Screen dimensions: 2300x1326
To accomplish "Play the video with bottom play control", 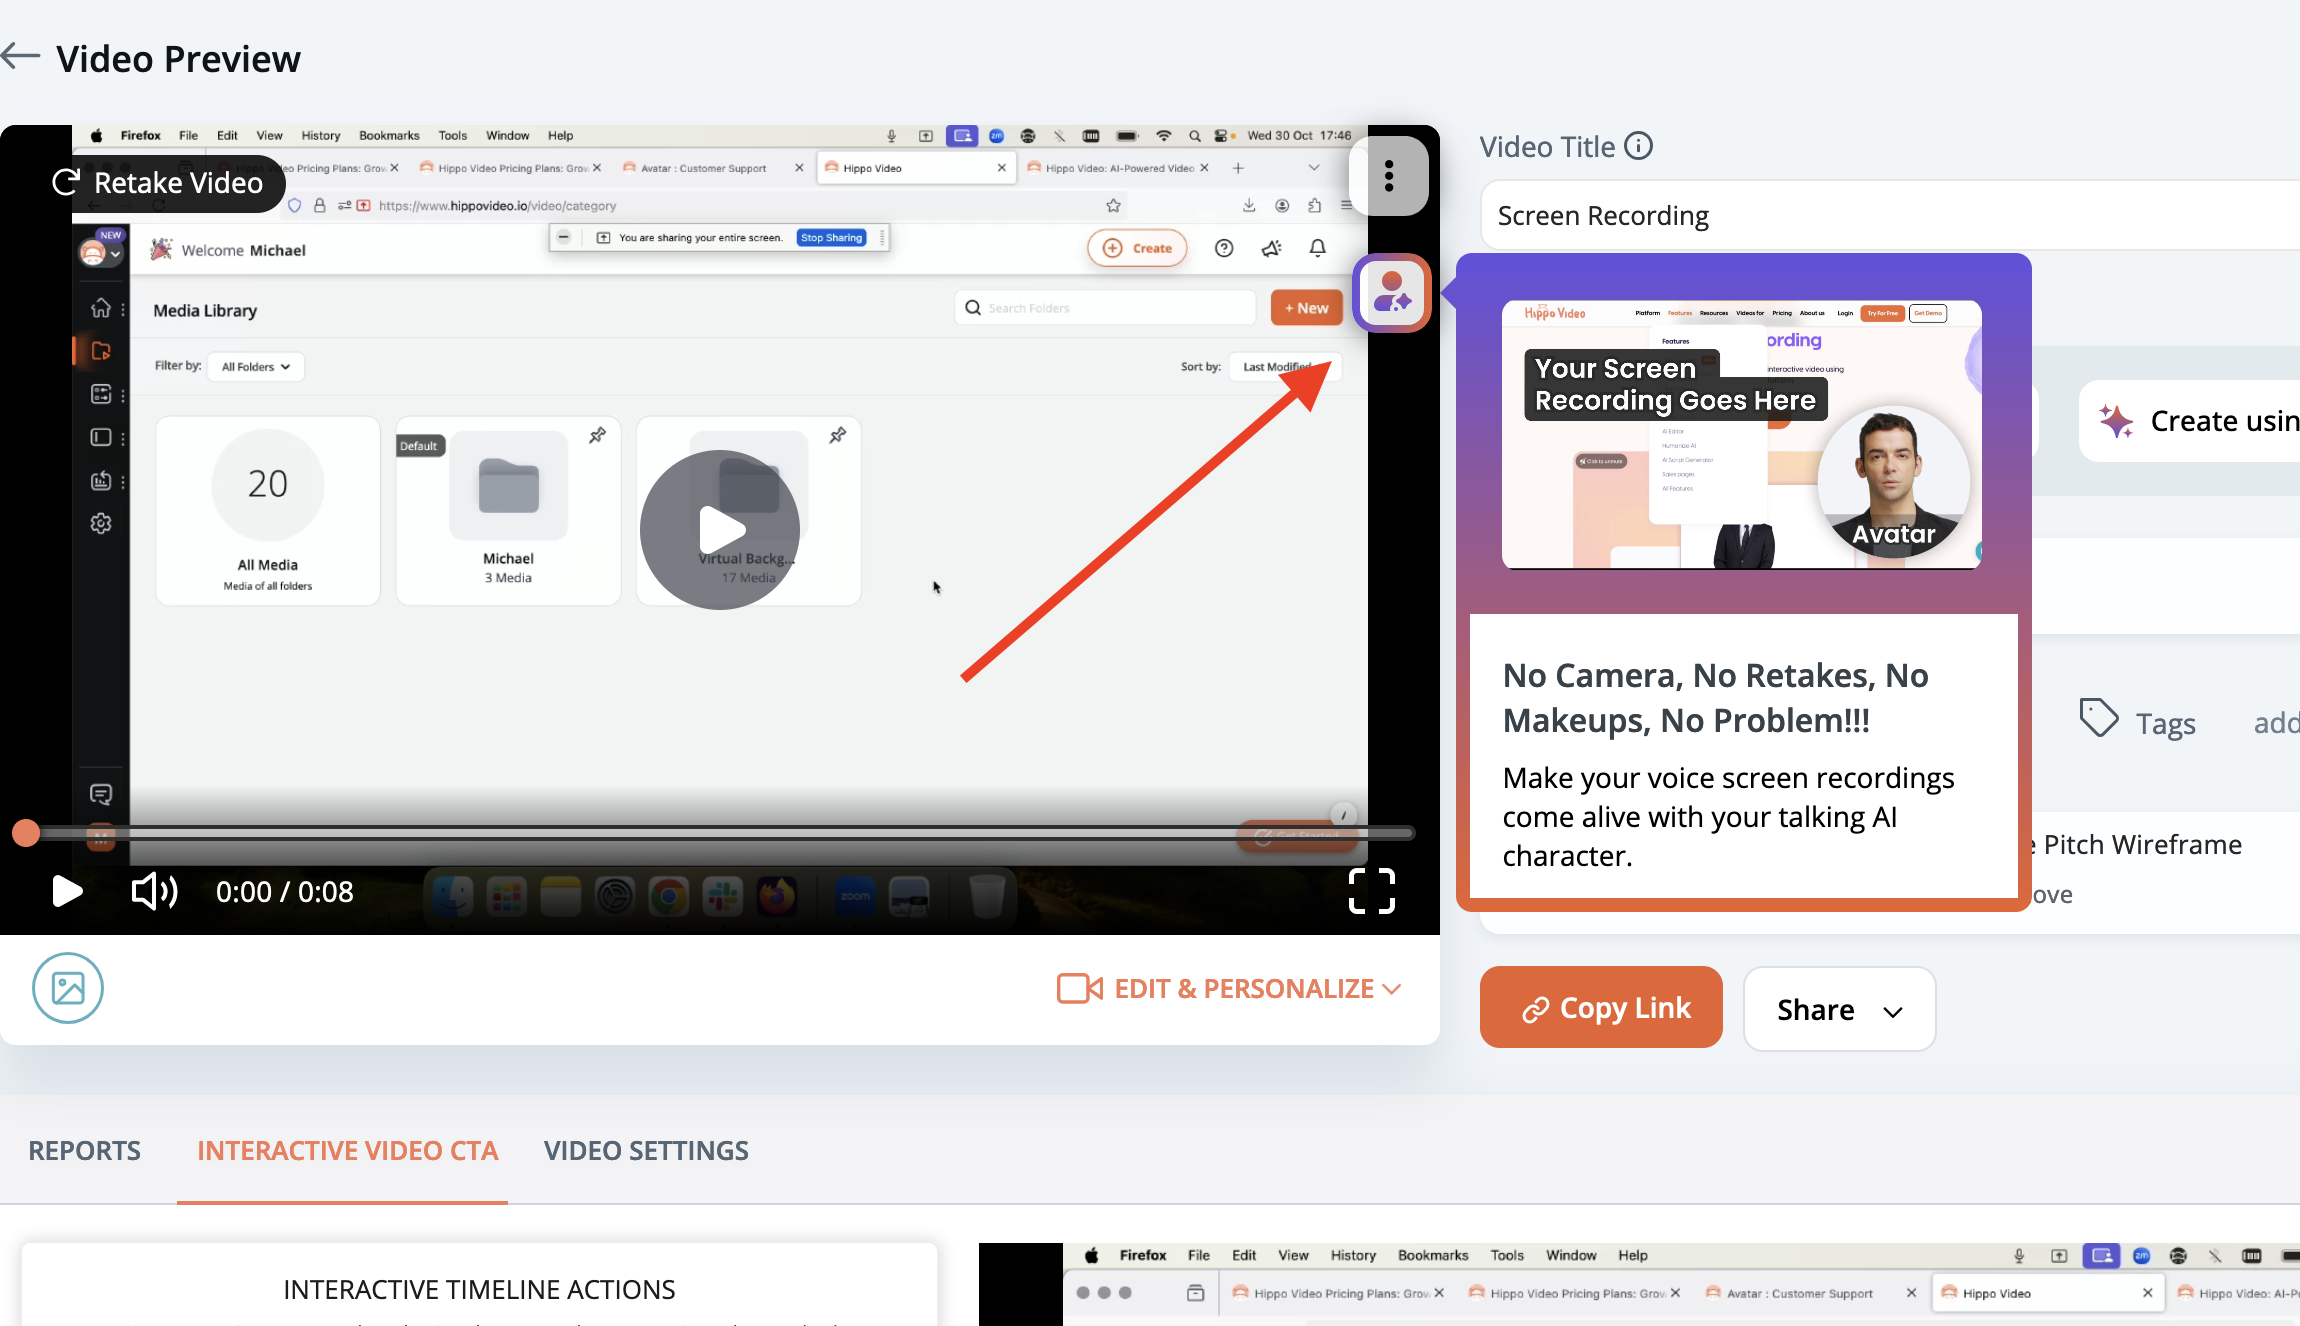I will (66, 890).
